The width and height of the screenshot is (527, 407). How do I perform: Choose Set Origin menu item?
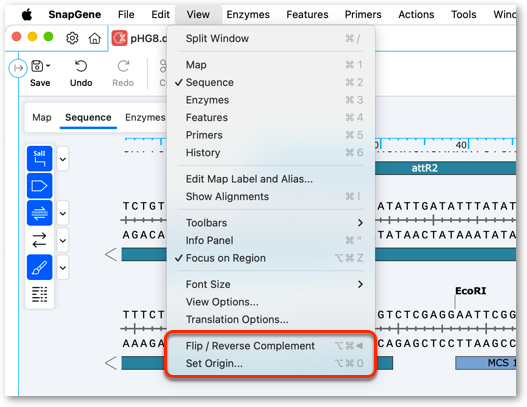271,363
